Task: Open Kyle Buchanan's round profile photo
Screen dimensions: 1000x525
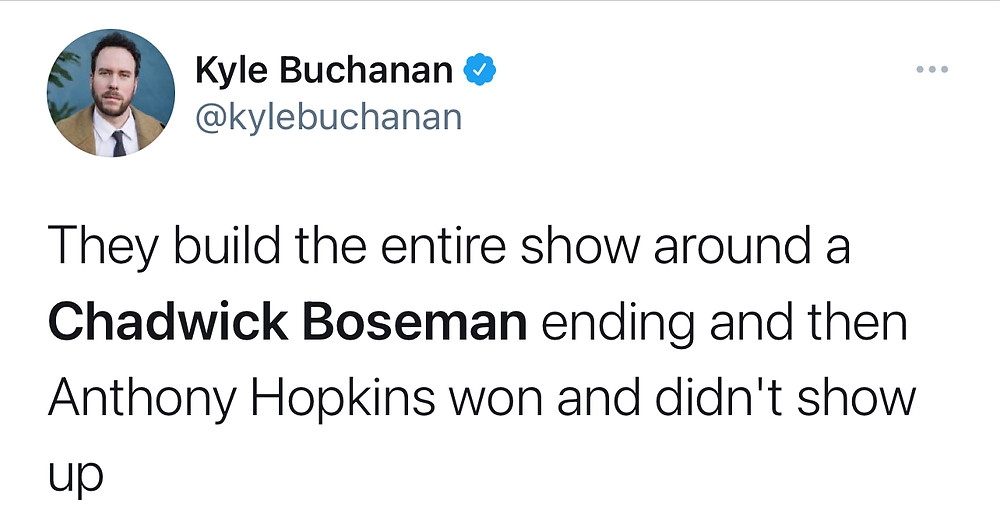Action: [111, 93]
